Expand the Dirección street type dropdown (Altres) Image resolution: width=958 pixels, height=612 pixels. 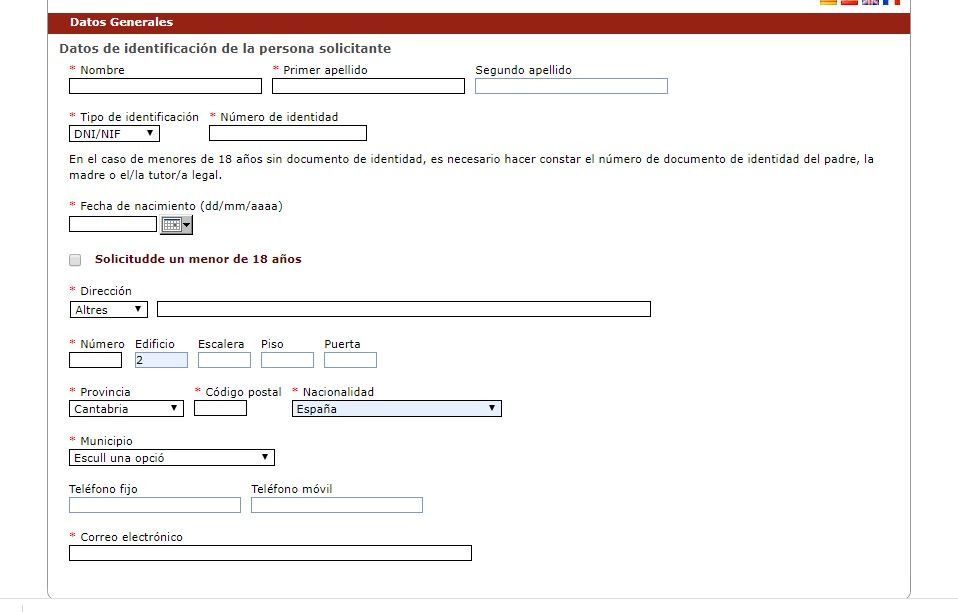coord(109,310)
